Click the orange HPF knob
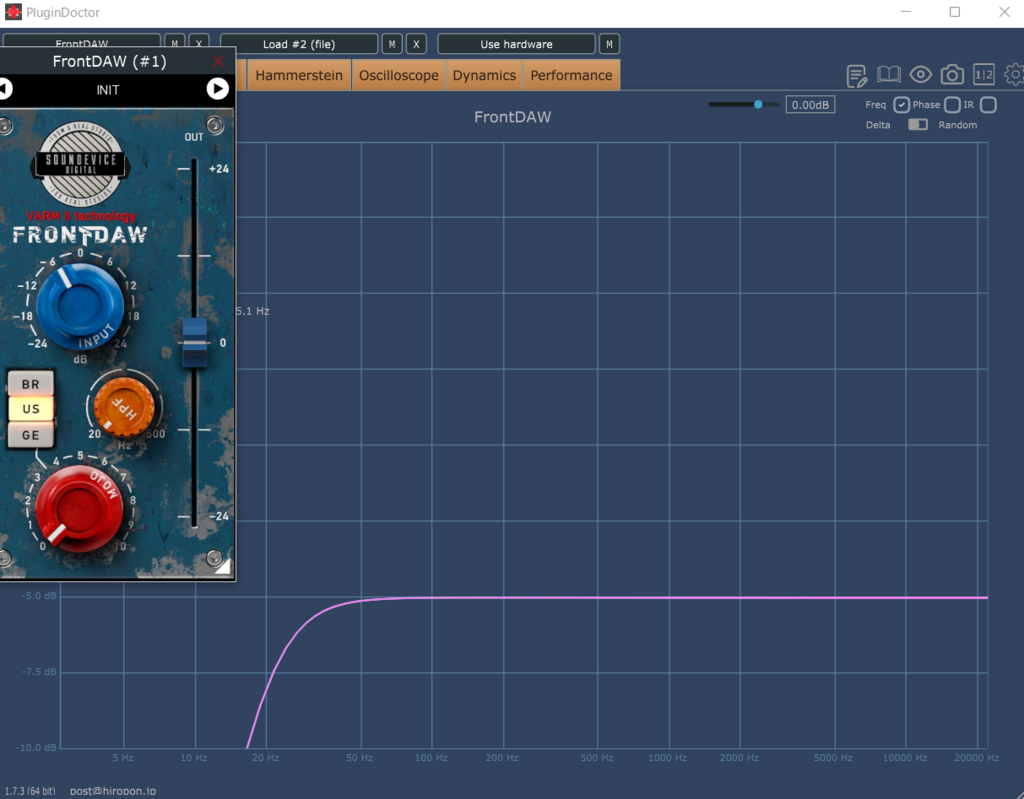This screenshot has height=799, width=1024. pyautogui.click(x=124, y=407)
